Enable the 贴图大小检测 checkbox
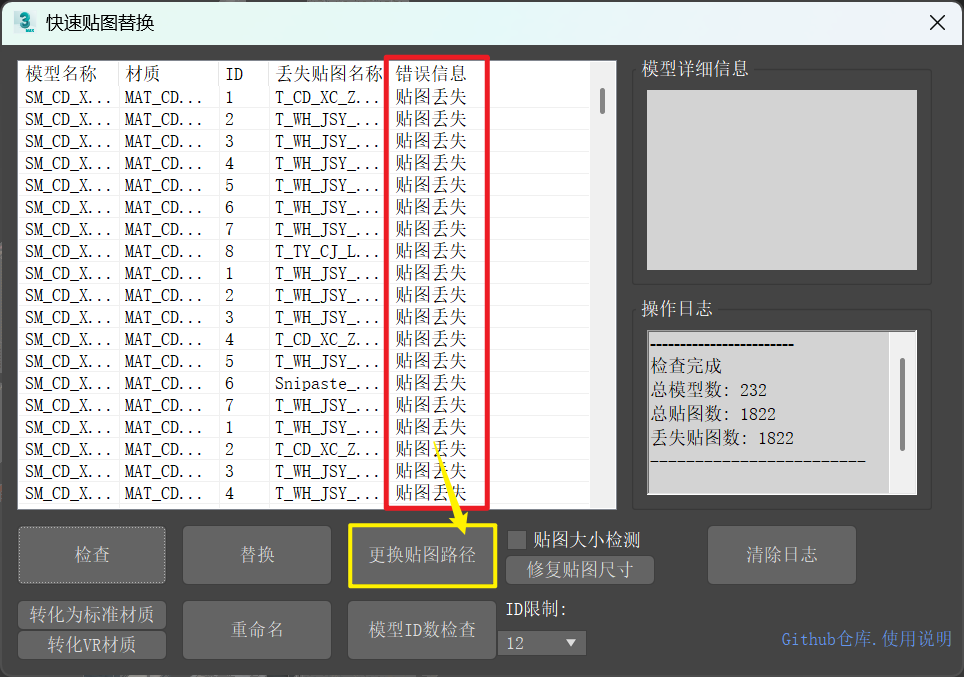Screen dimensions: 964x677 [517, 540]
